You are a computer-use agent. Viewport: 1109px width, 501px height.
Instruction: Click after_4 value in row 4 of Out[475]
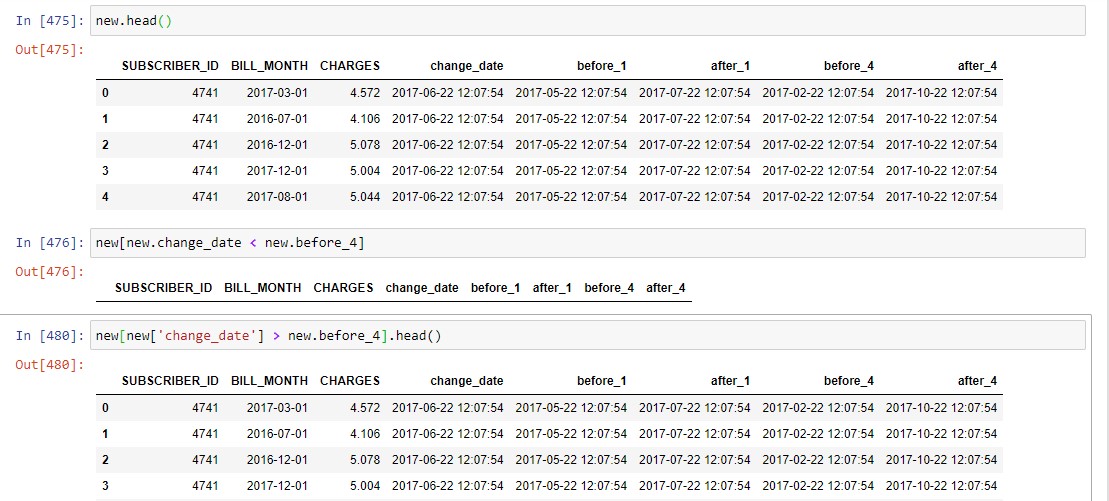[941, 197]
